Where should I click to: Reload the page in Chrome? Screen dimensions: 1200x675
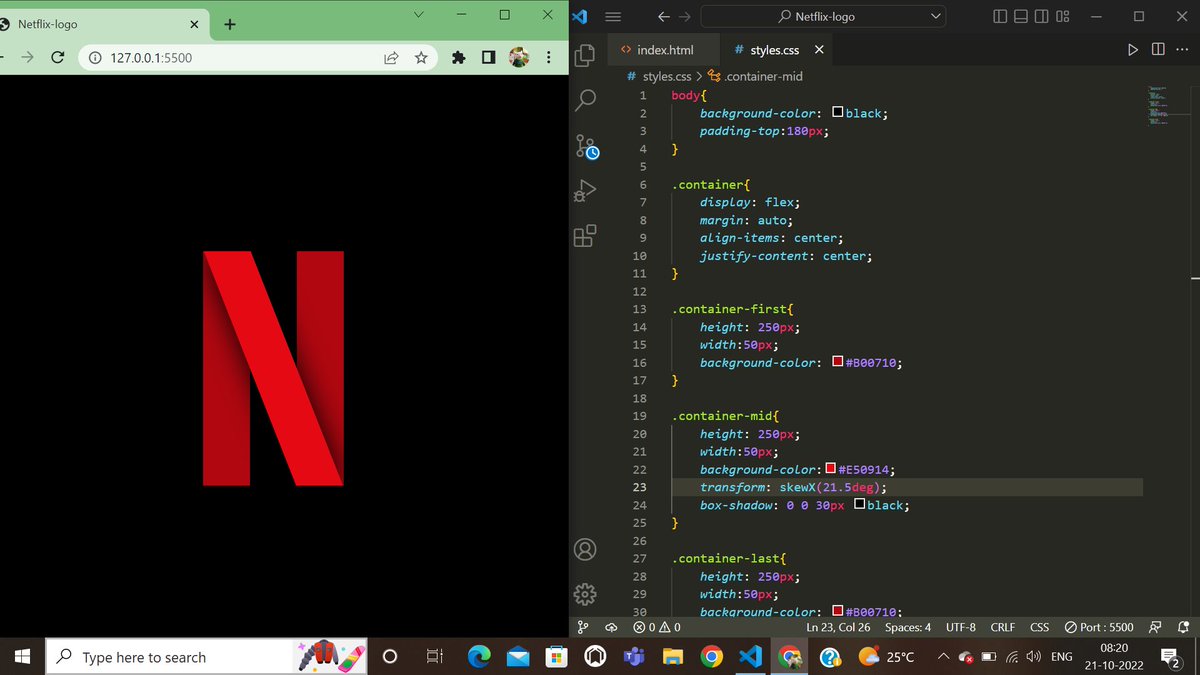point(58,58)
